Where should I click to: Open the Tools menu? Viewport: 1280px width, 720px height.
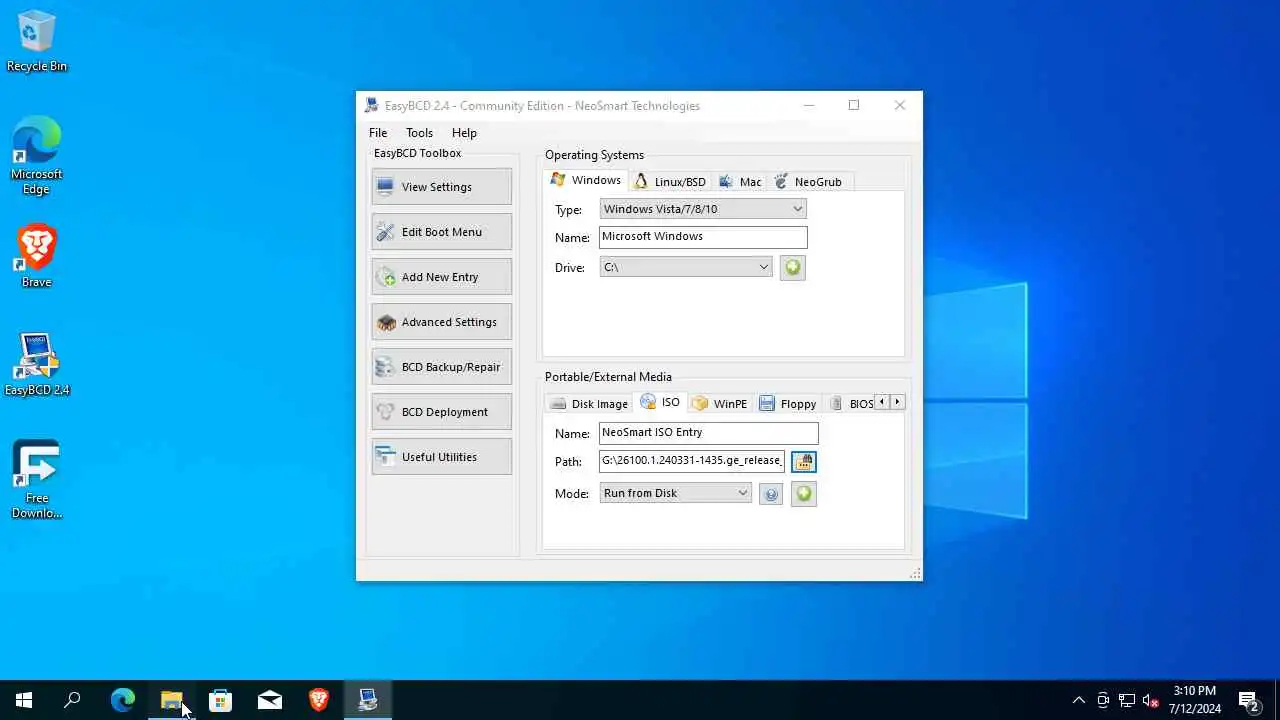tap(419, 133)
